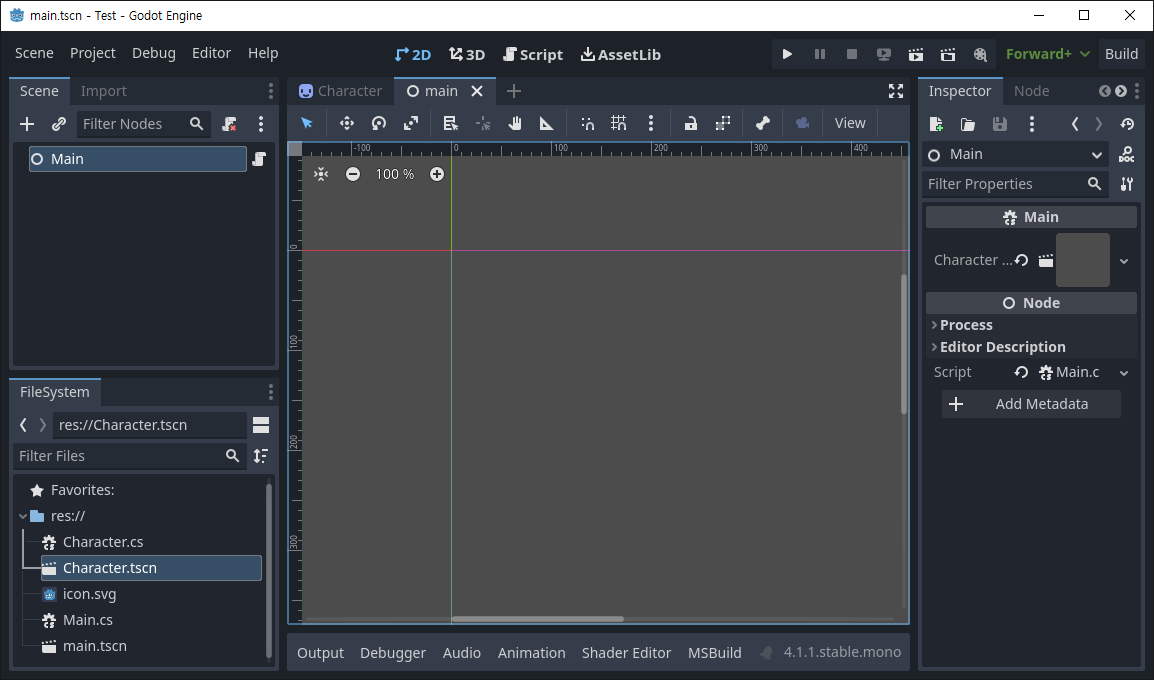Toggle grid snap
Image resolution: width=1154 pixels, height=680 pixels.
point(619,123)
